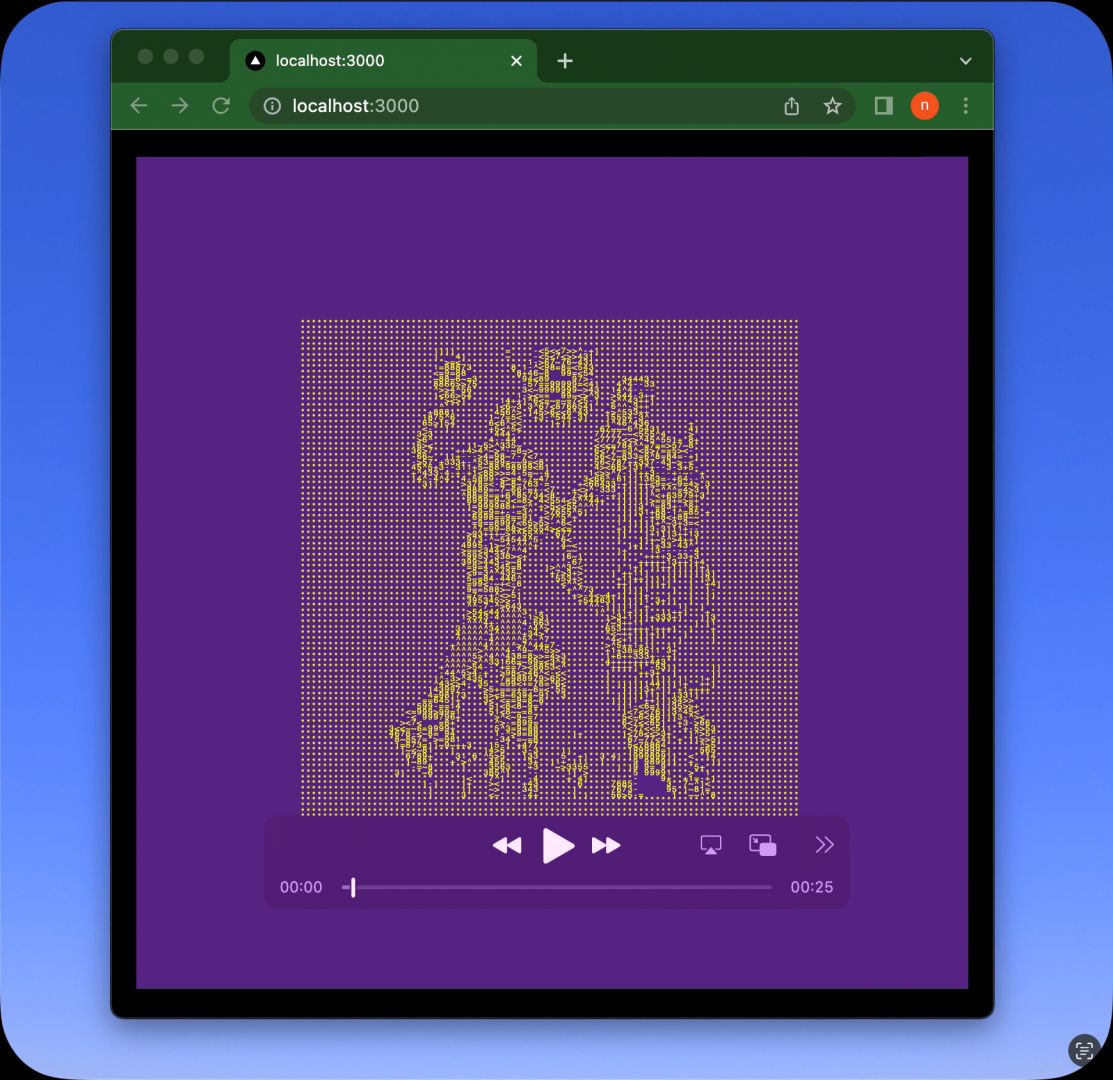Open Chrome three-dot options menu
This screenshot has height=1080, width=1113.
965,106
